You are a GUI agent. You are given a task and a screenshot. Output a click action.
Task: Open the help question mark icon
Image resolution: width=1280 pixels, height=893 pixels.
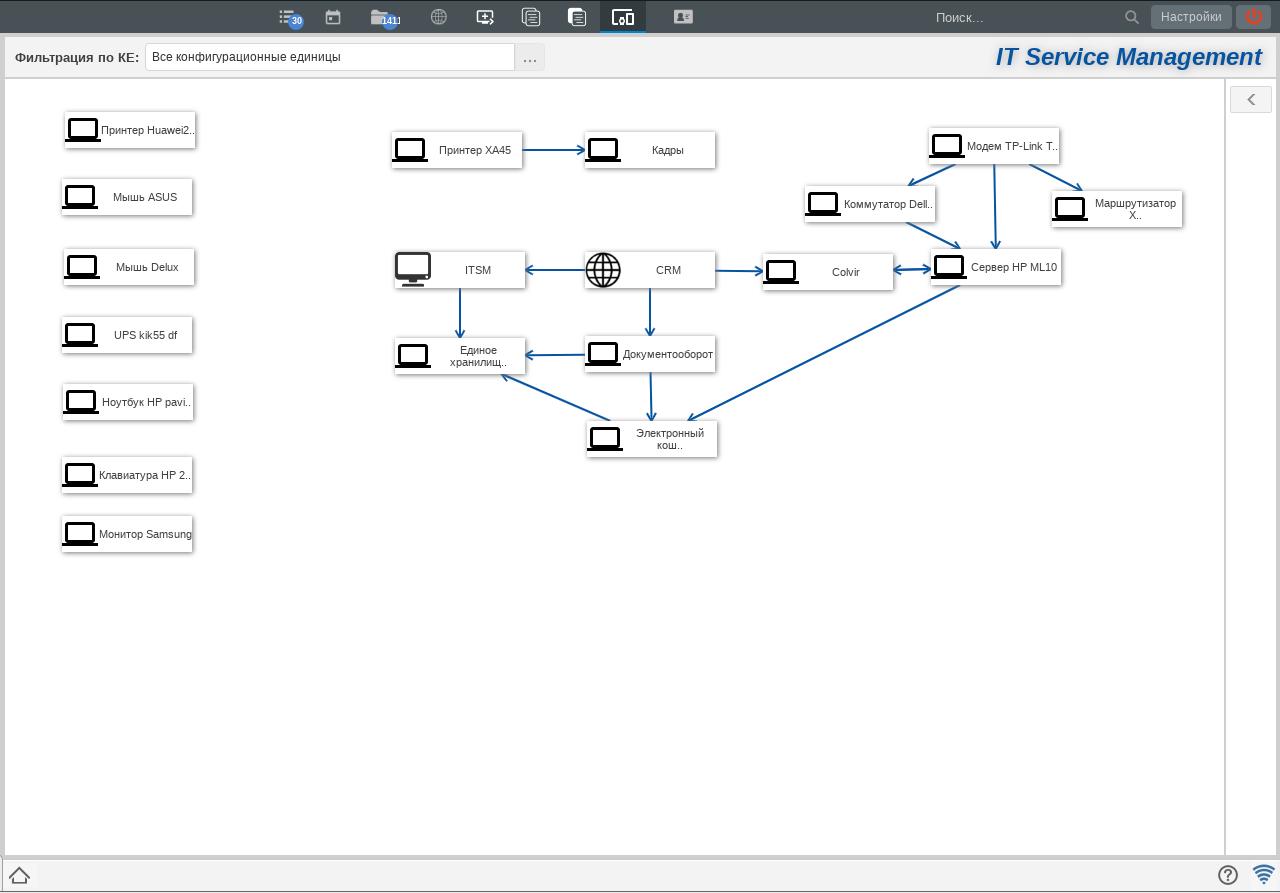pyautogui.click(x=1228, y=875)
